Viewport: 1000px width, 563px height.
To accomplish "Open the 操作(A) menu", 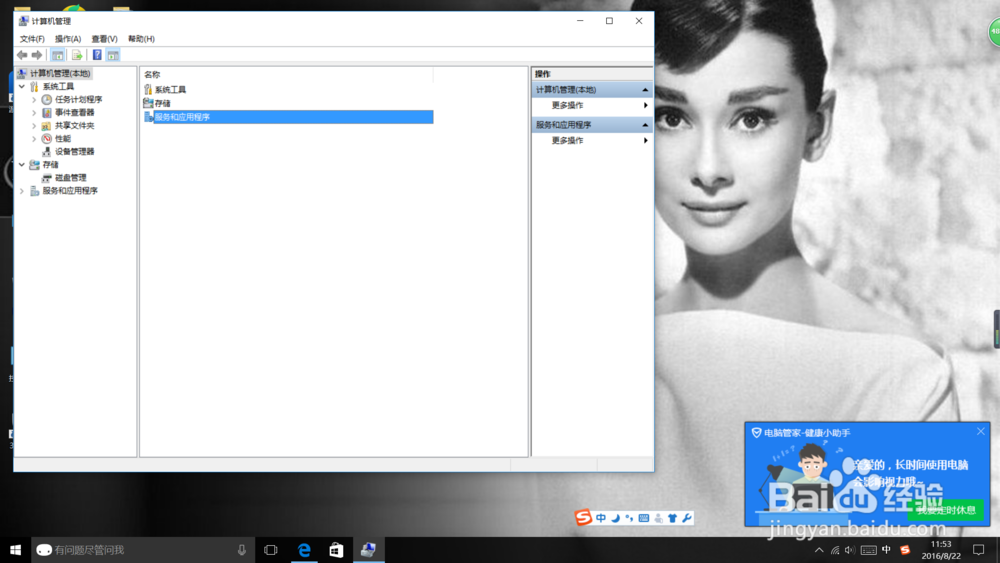I will click(68, 39).
